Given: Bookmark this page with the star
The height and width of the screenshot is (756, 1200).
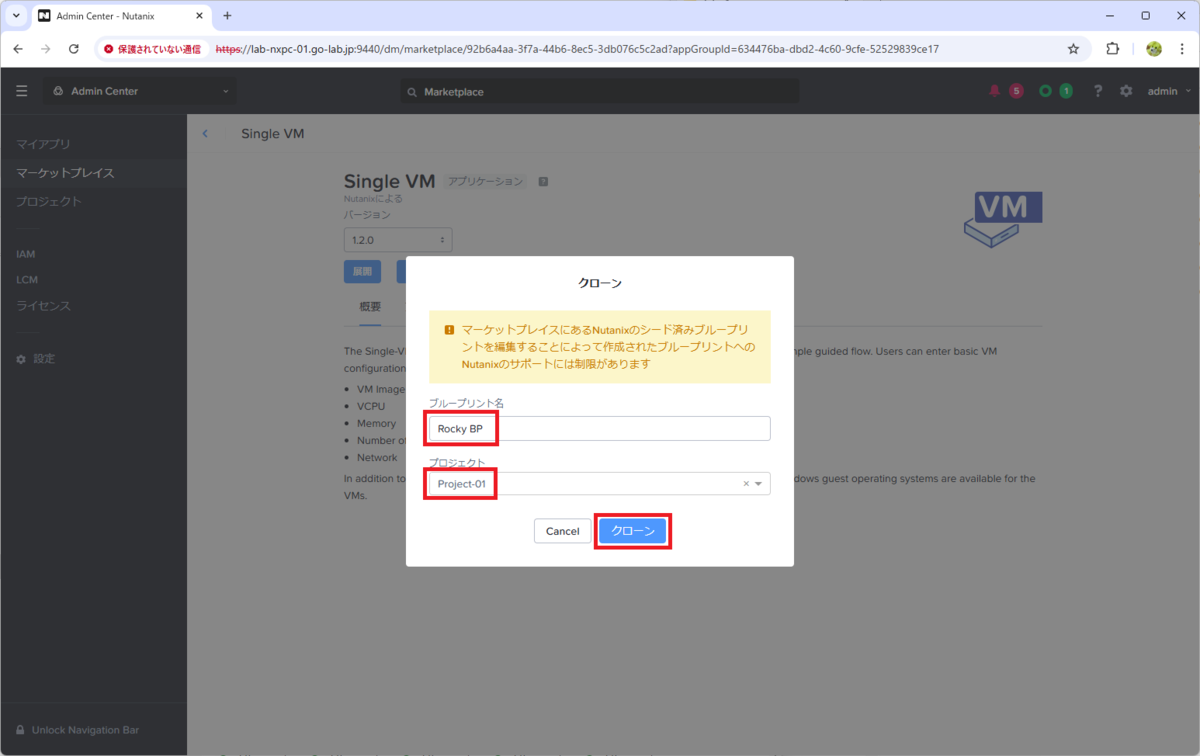Looking at the screenshot, I should (x=1073, y=48).
